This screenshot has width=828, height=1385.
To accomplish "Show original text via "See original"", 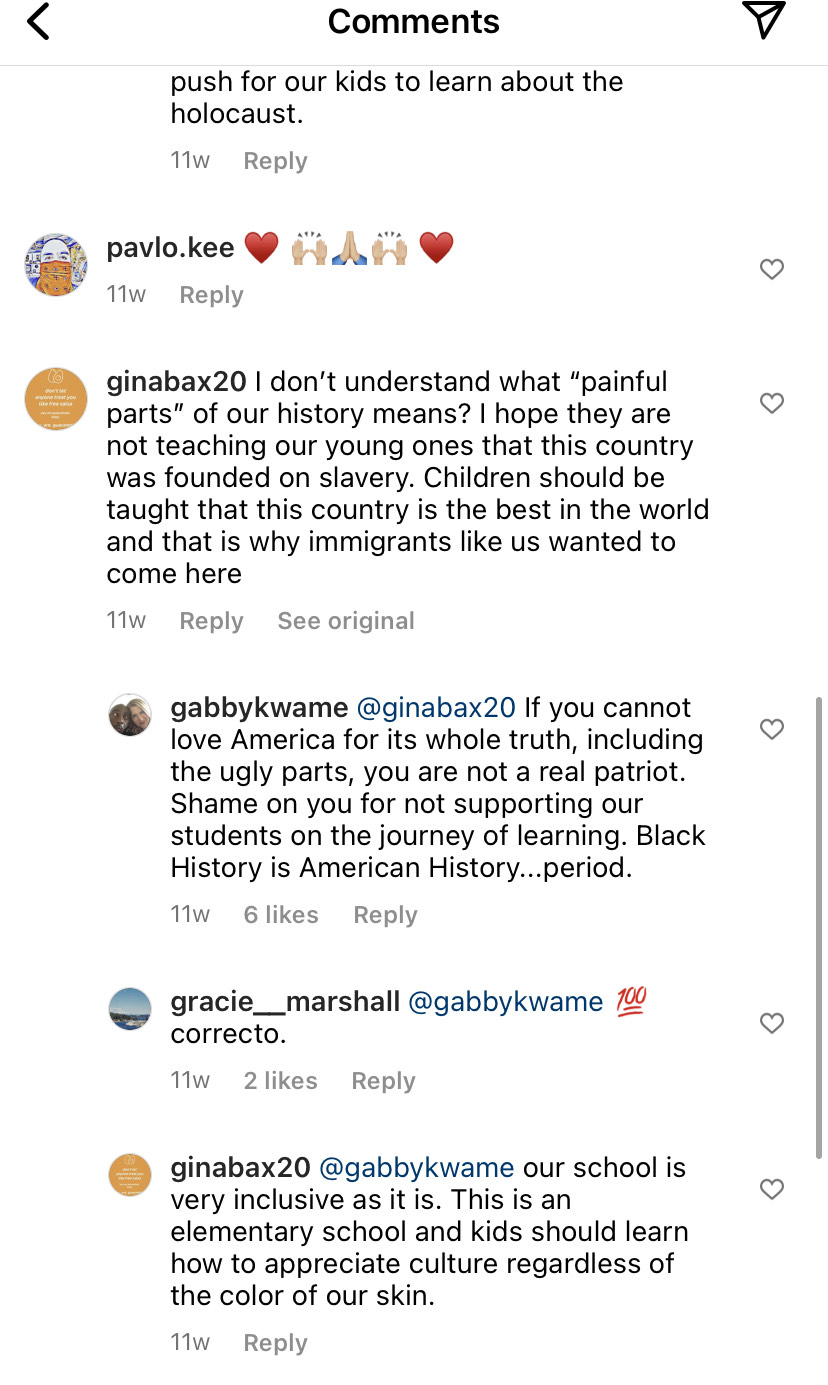I will [346, 621].
